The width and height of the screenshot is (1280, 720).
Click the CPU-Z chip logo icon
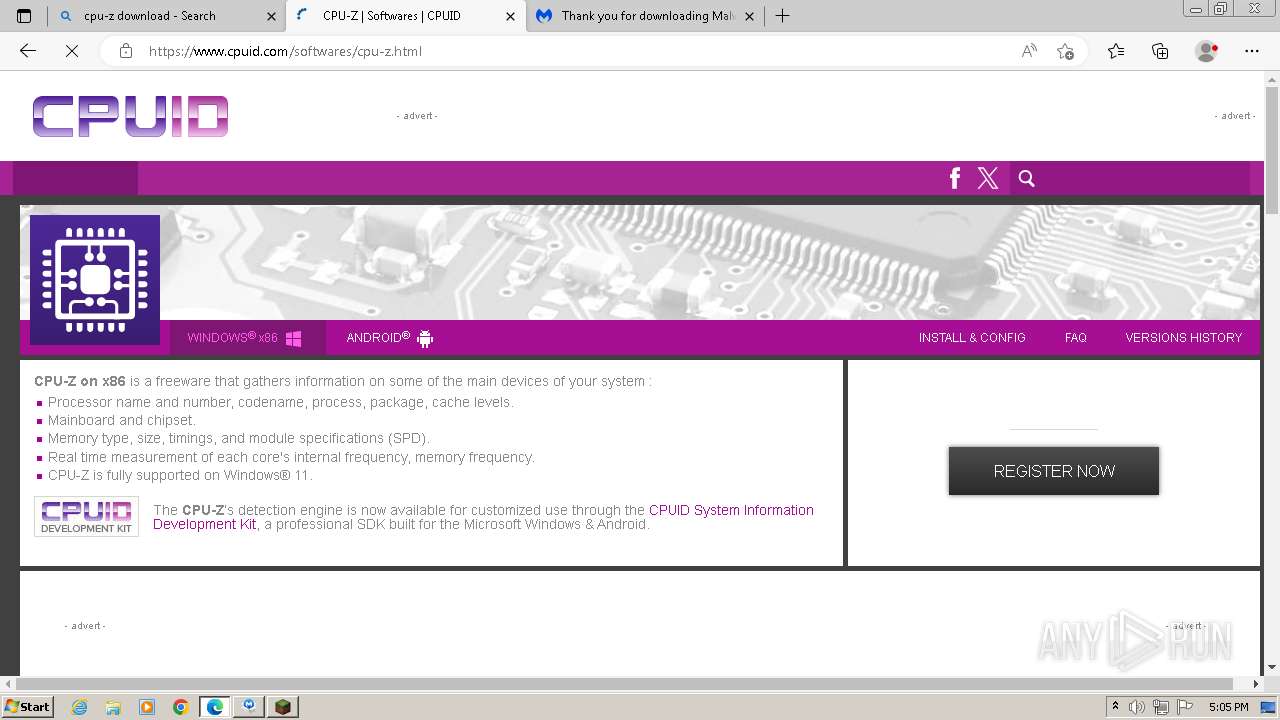click(95, 280)
